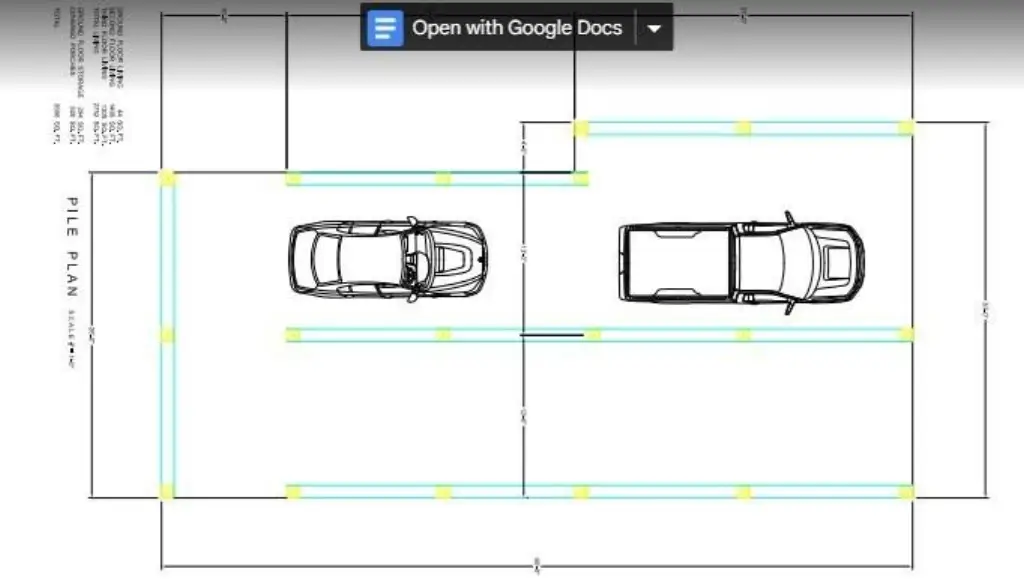Expand the Open with dropdown arrow
This screenshot has height=587, width=1024.
654,28
